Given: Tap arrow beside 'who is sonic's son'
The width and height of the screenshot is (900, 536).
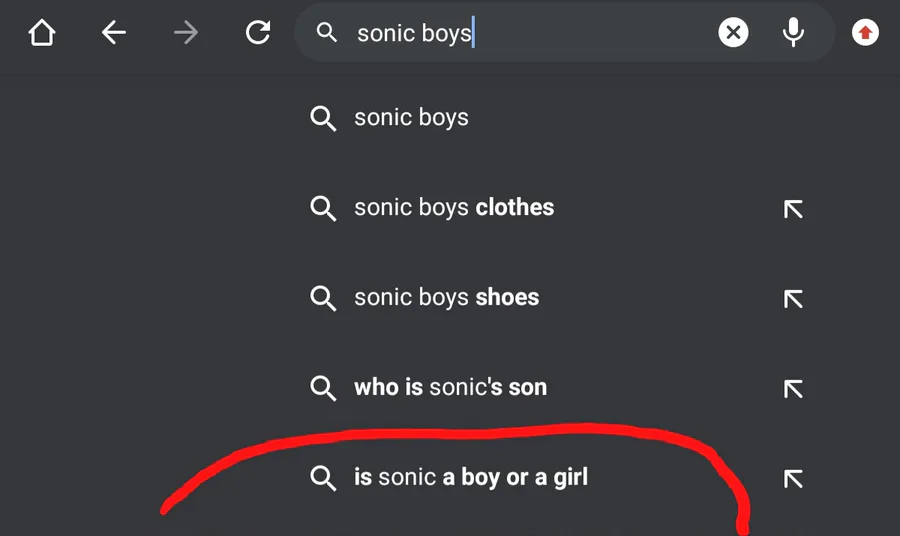Looking at the screenshot, I should [x=793, y=389].
